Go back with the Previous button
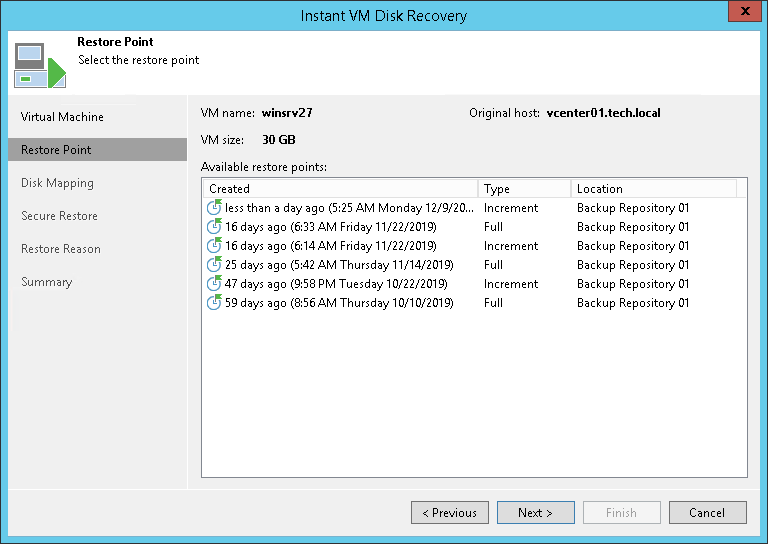The image size is (768, 544). click(449, 513)
